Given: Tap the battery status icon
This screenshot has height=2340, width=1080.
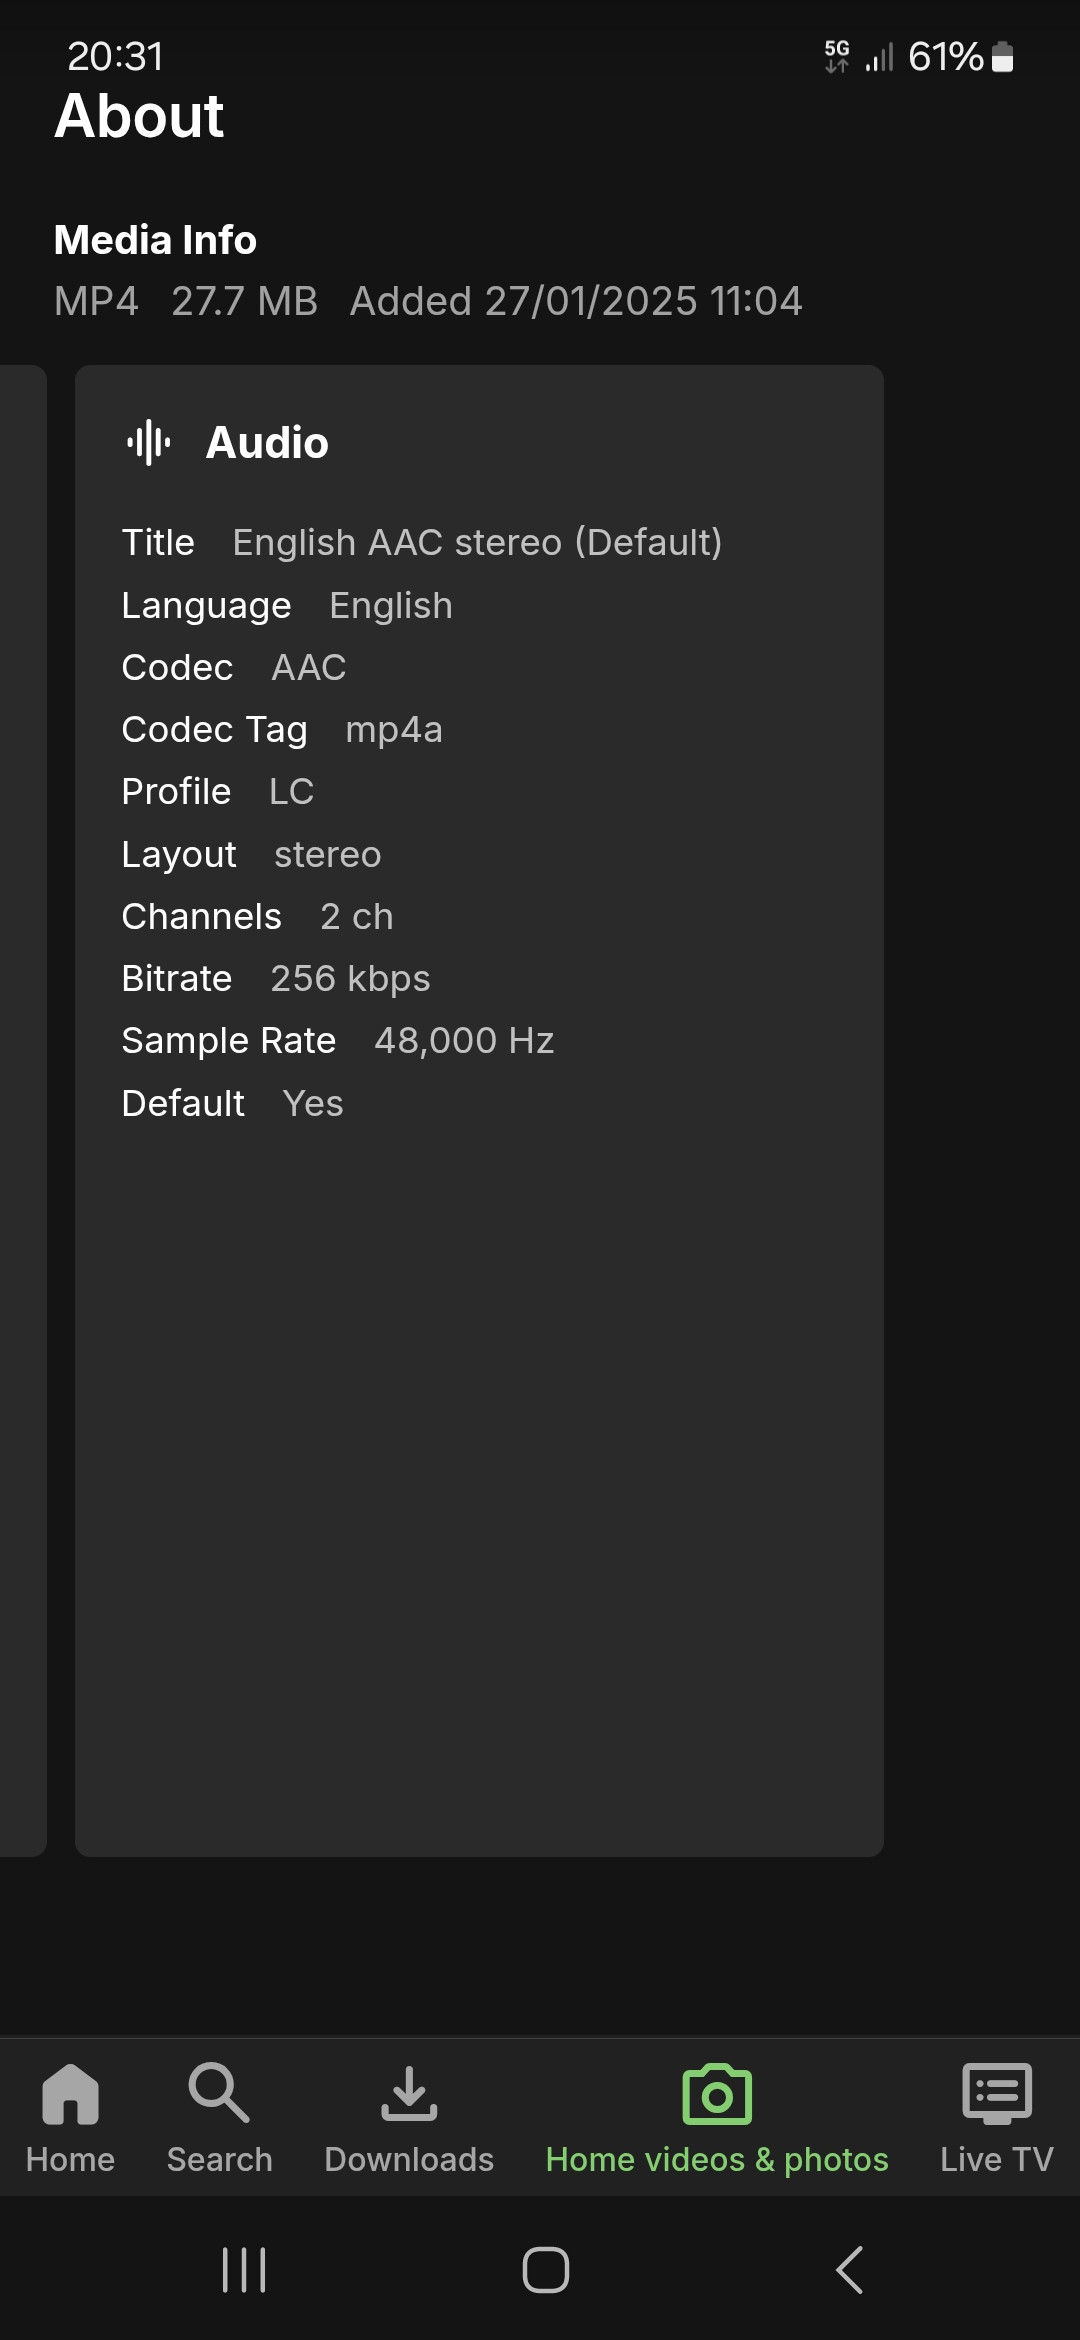Looking at the screenshot, I should tap(1003, 57).
